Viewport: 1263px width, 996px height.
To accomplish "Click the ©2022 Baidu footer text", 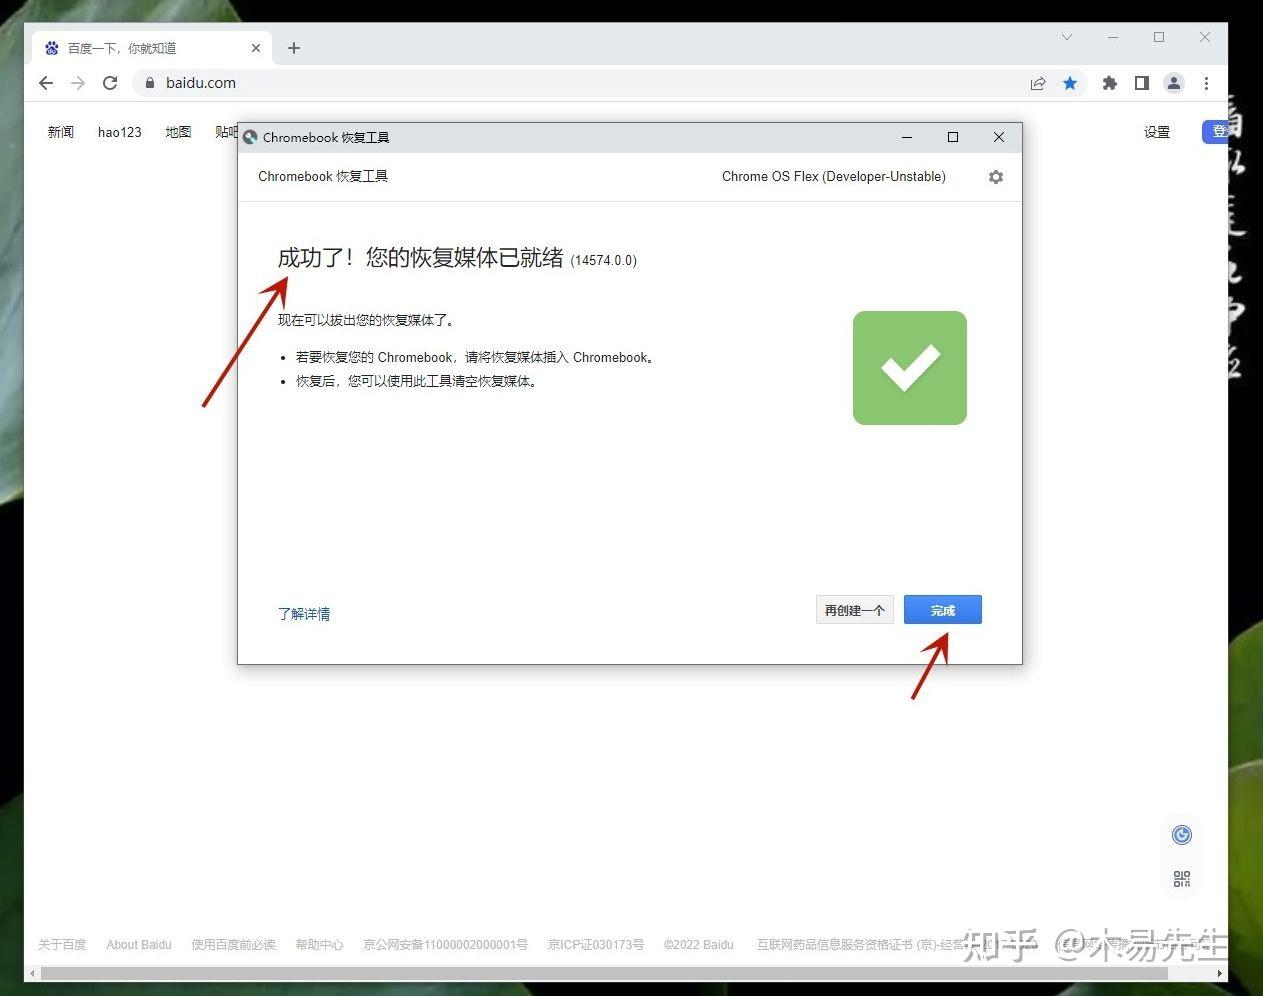I will coord(699,945).
